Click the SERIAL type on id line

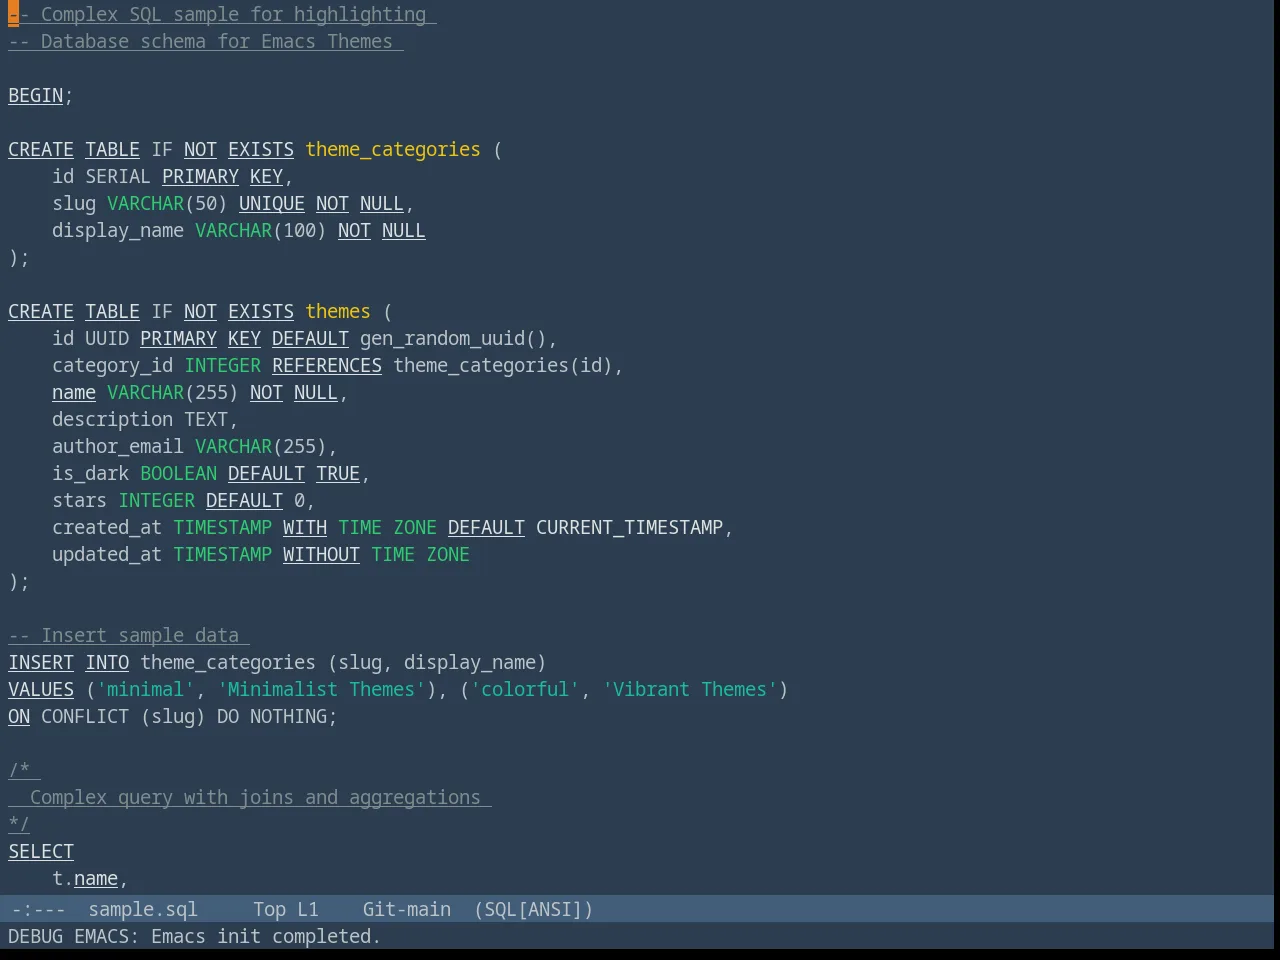pyautogui.click(x=118, y=177)
